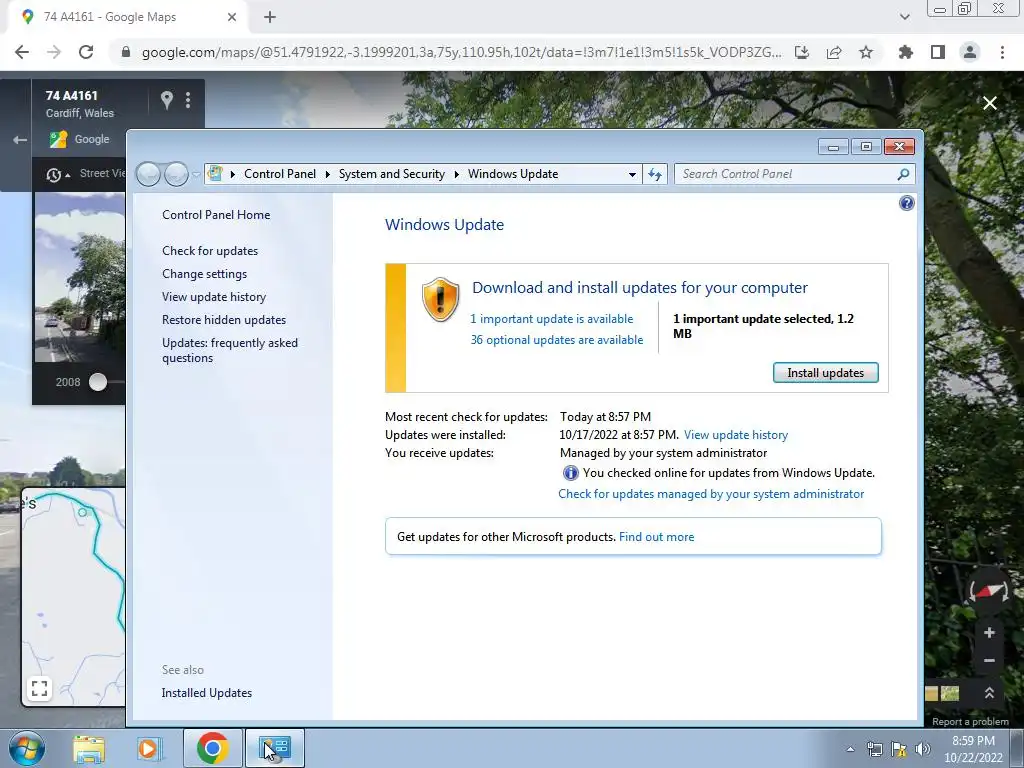Switch to Chrome on the taskbar
This screenshot has height=768, width=1024.
(x=212, y=749)
